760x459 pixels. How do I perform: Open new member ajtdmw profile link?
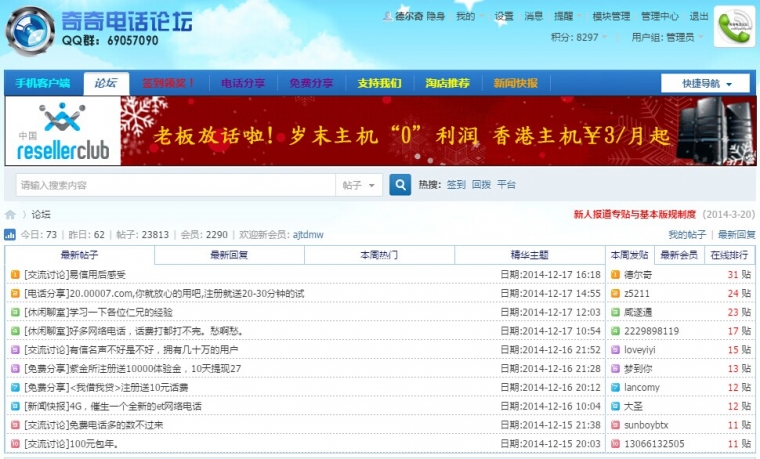click(x=308, y=235)
